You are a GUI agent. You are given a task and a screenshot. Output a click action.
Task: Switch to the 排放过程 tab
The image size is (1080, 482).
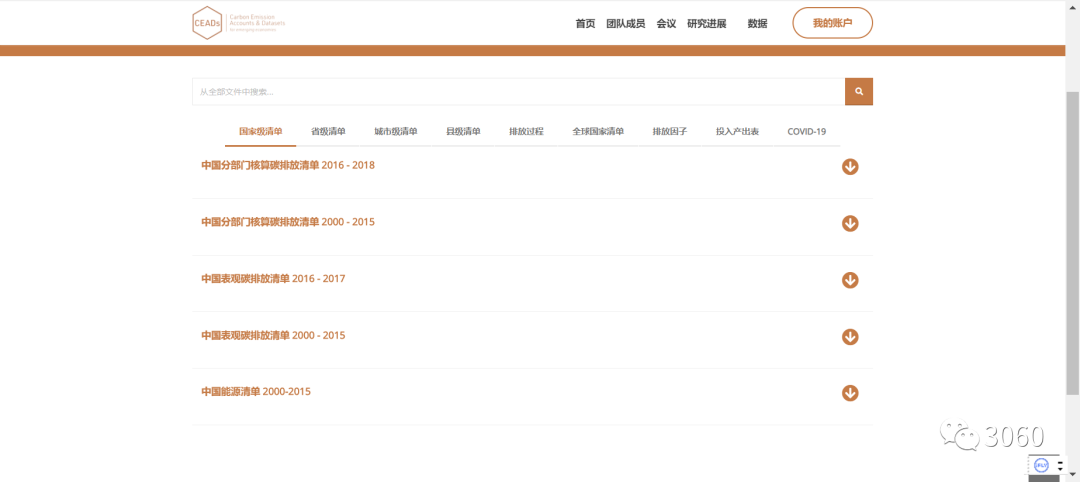526,132
